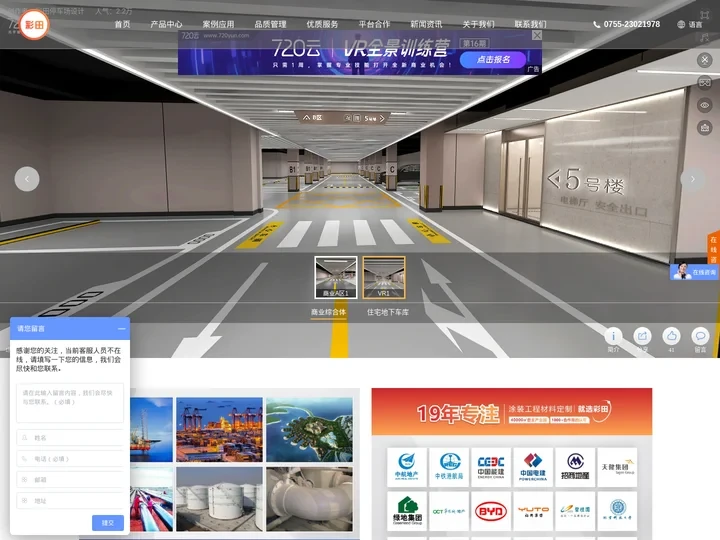Open the white pipe elbow photo
The height and width of the screenshot is (540, 720).
click(x=309, y=499)
